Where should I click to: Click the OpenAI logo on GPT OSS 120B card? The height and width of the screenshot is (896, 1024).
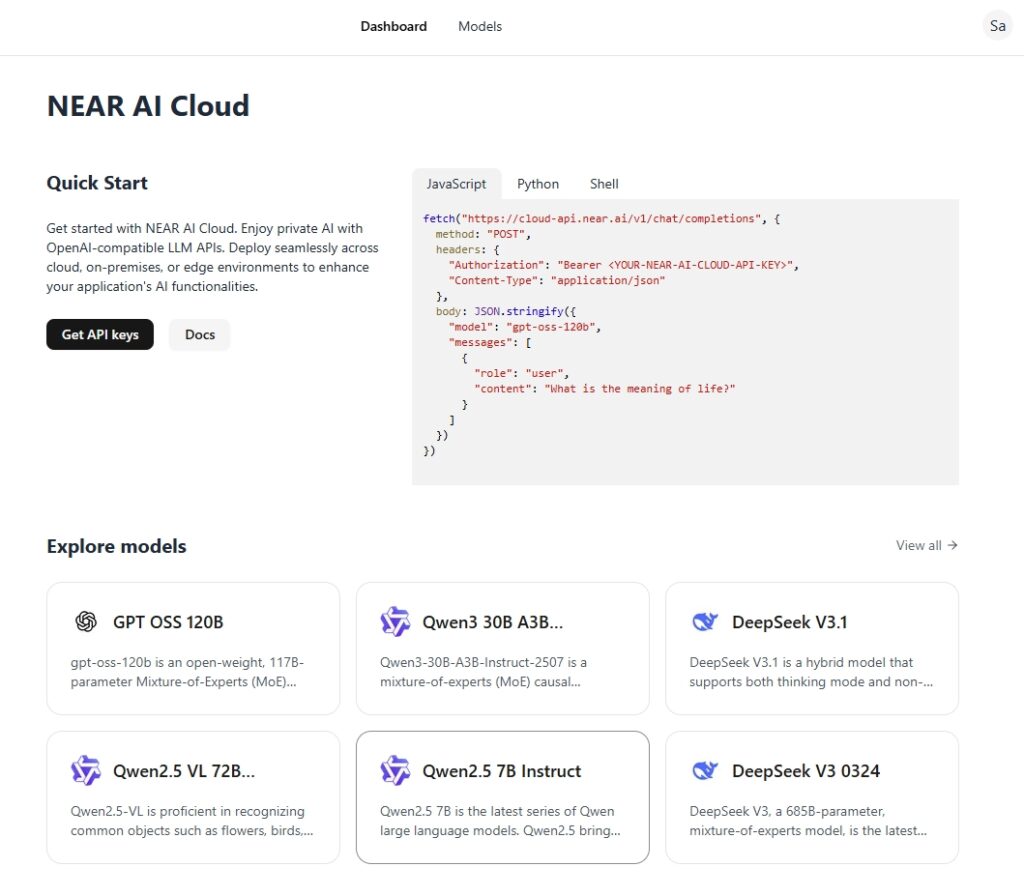click(86, 622)
